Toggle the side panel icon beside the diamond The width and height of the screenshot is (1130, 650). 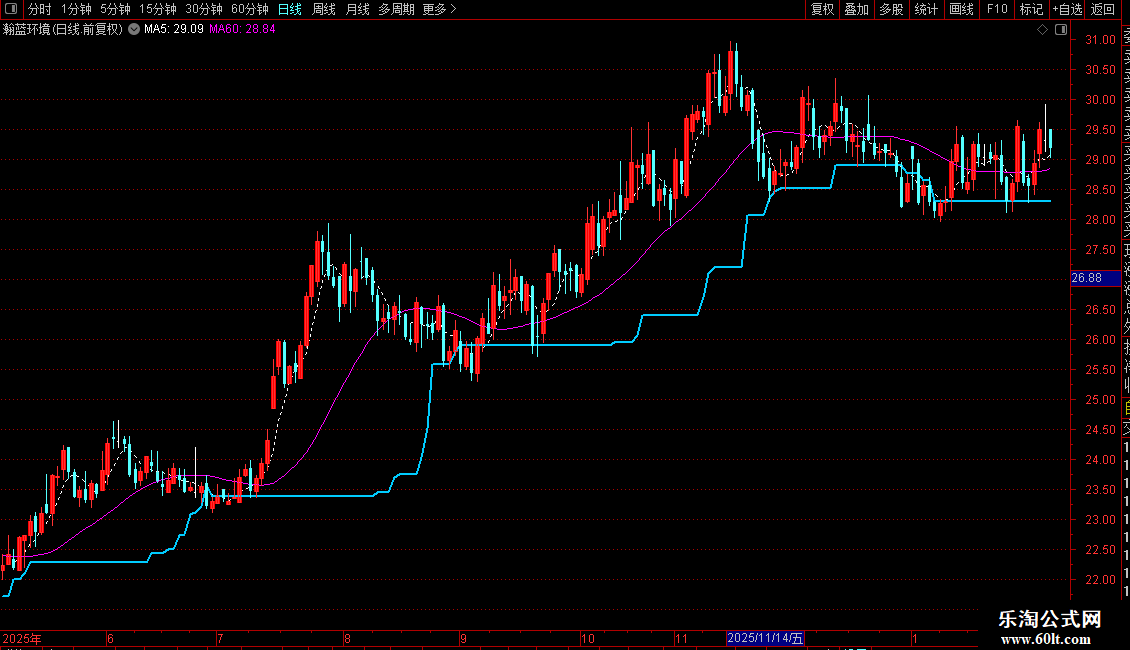click(1061, 30)
